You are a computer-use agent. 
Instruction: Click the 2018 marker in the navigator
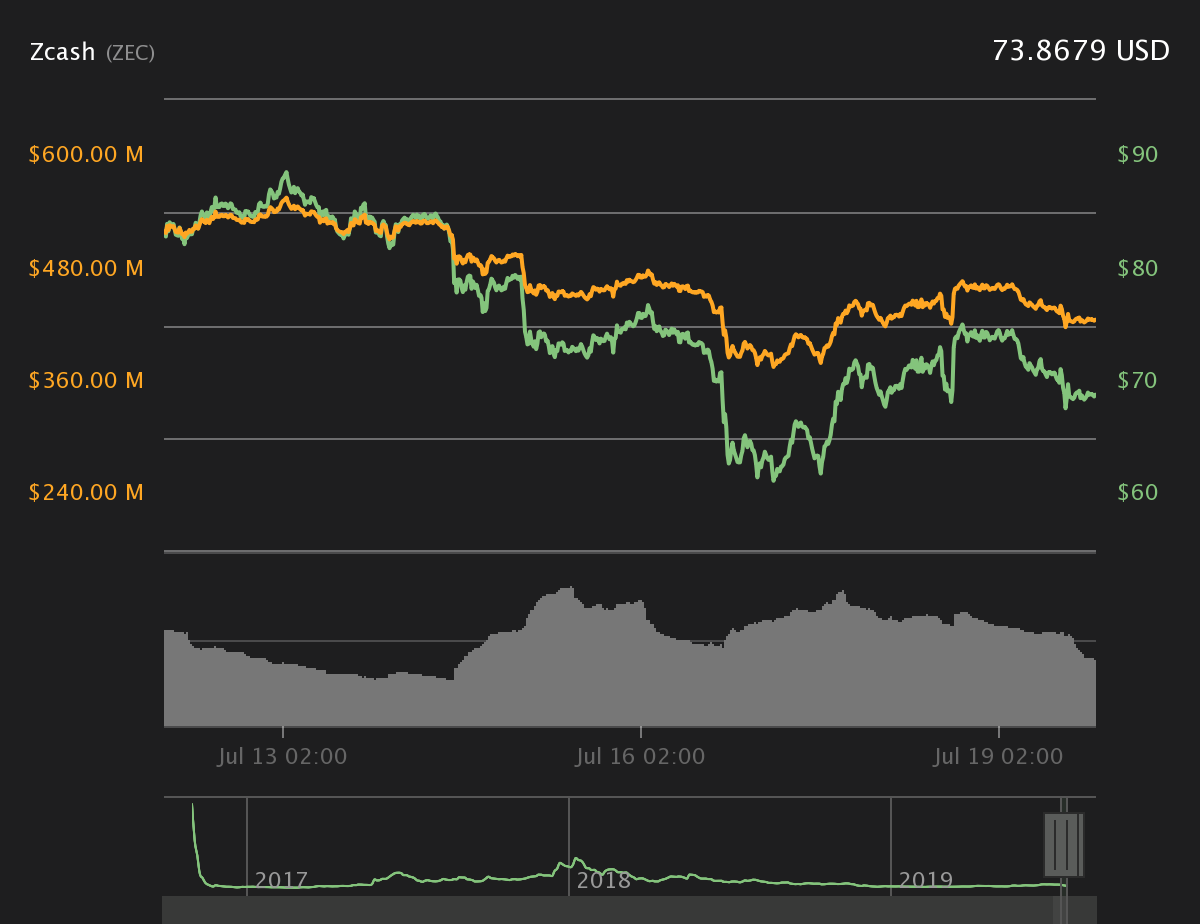604,880
